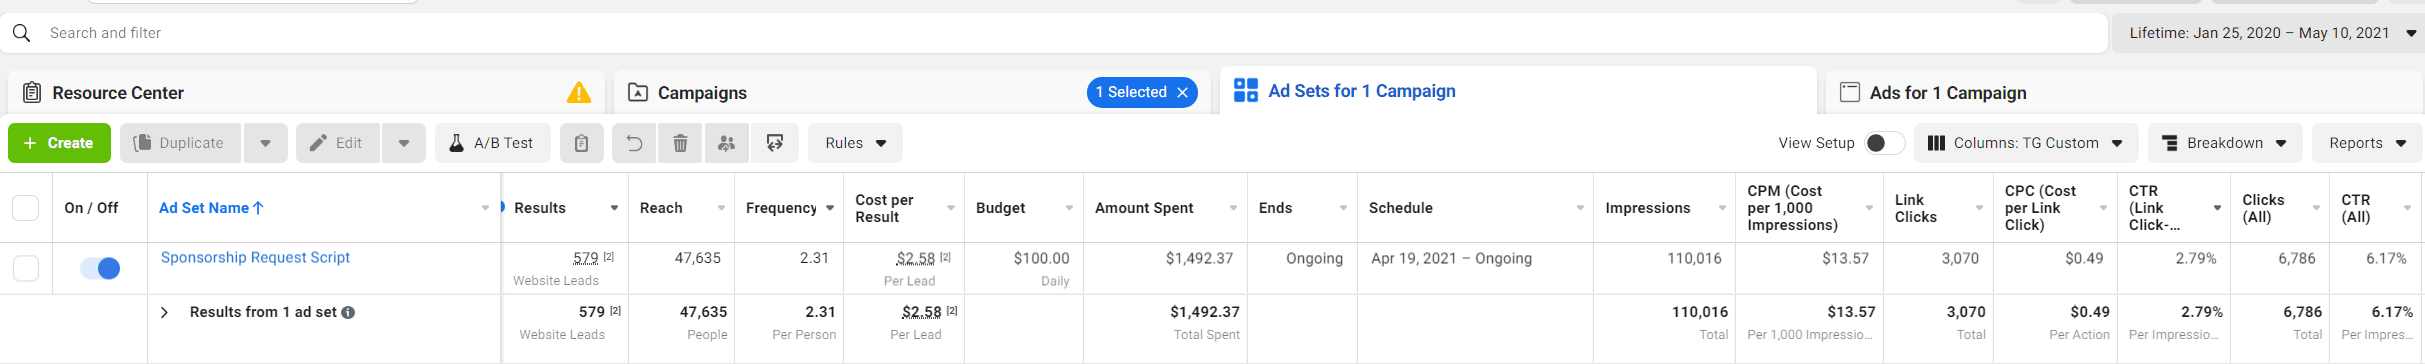This screenshot has height=364, width=2425.
Task: Open the Duplicate options dropdown arrow
Action: [x=265, y=143]
